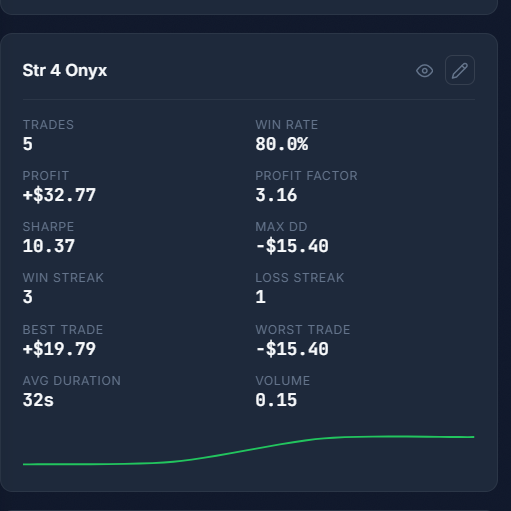The width and height of the screenshot is (511, 511).
Task: Click the AVG DURATION label
Action: click(x=72, y=381)
